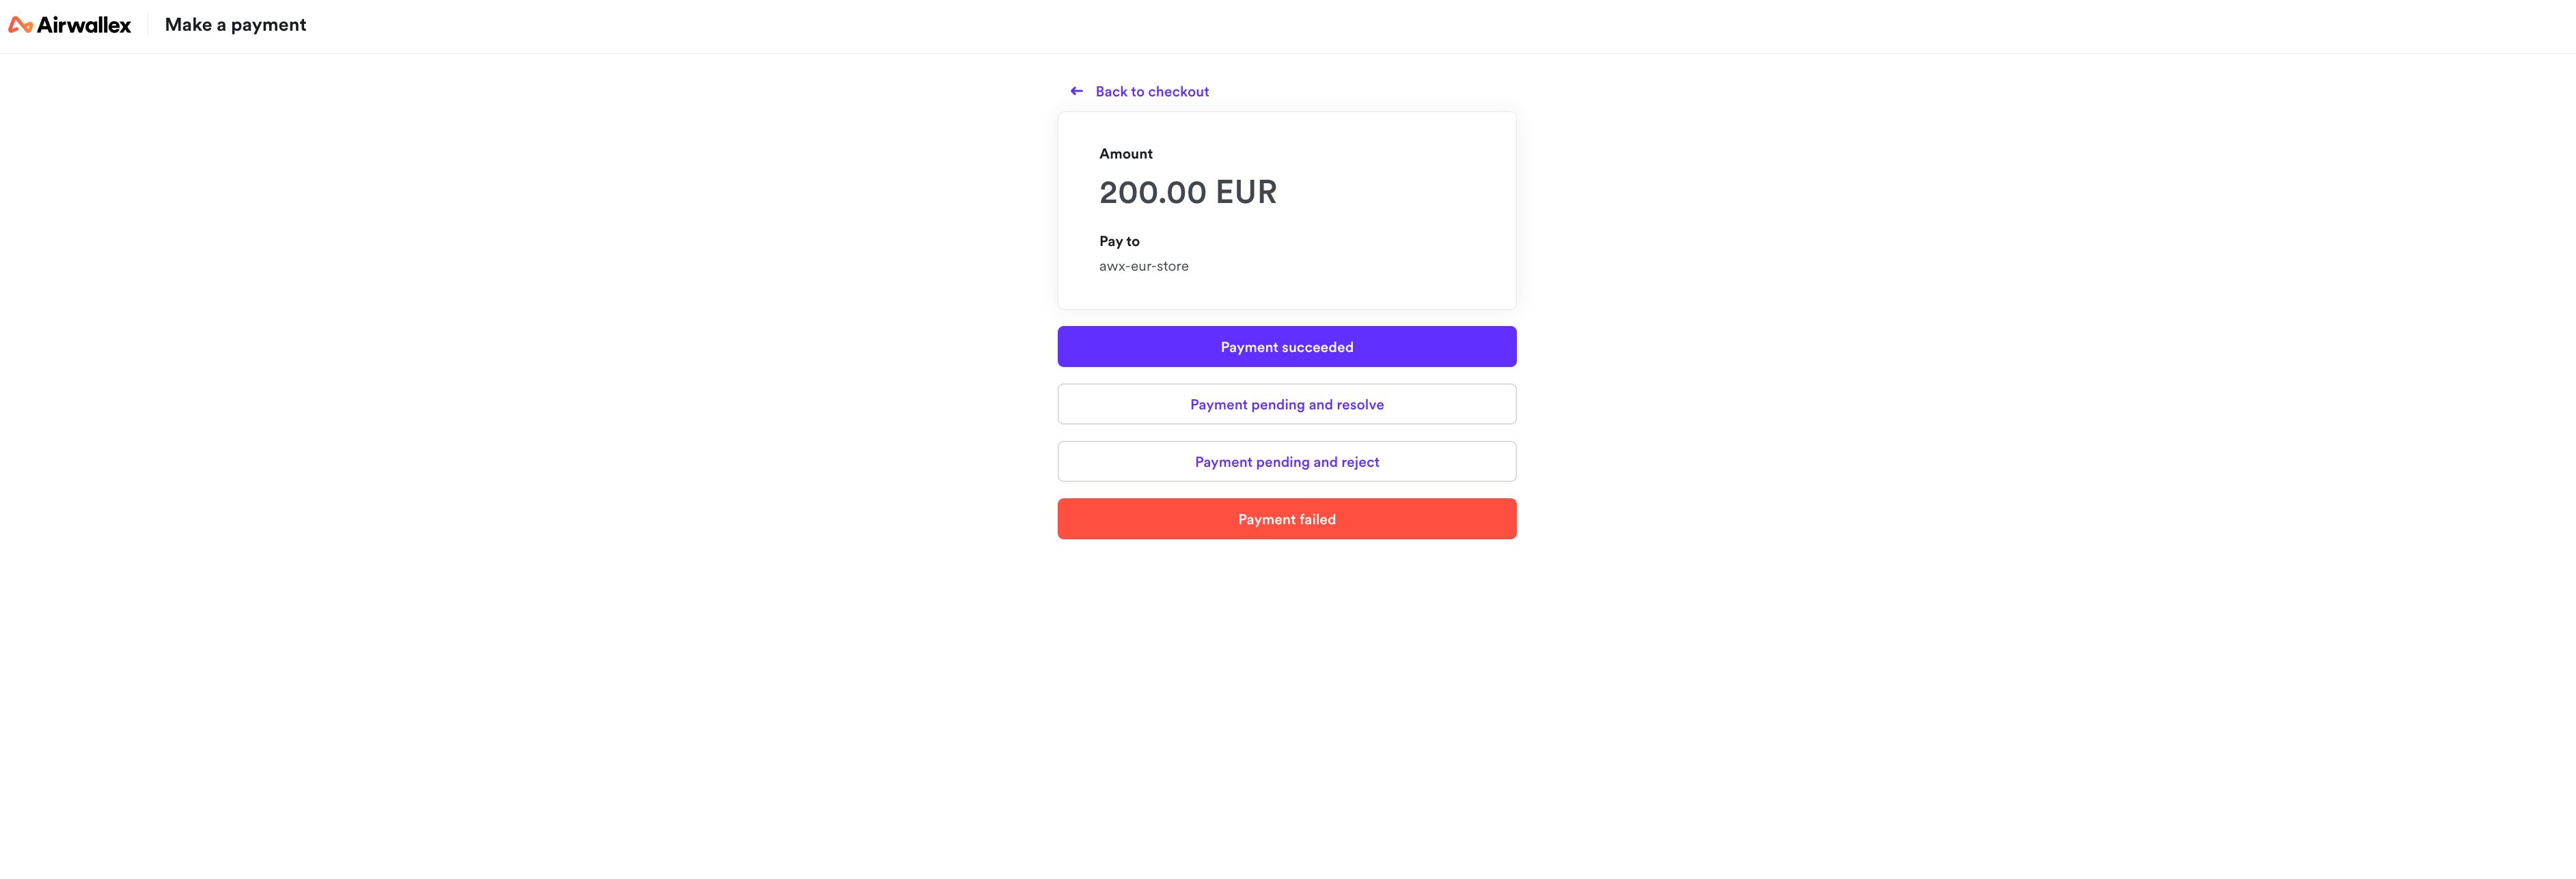Open the Back to checkout link
The width and height of the screenshot is (2576, 879).
pos(1152,91)
